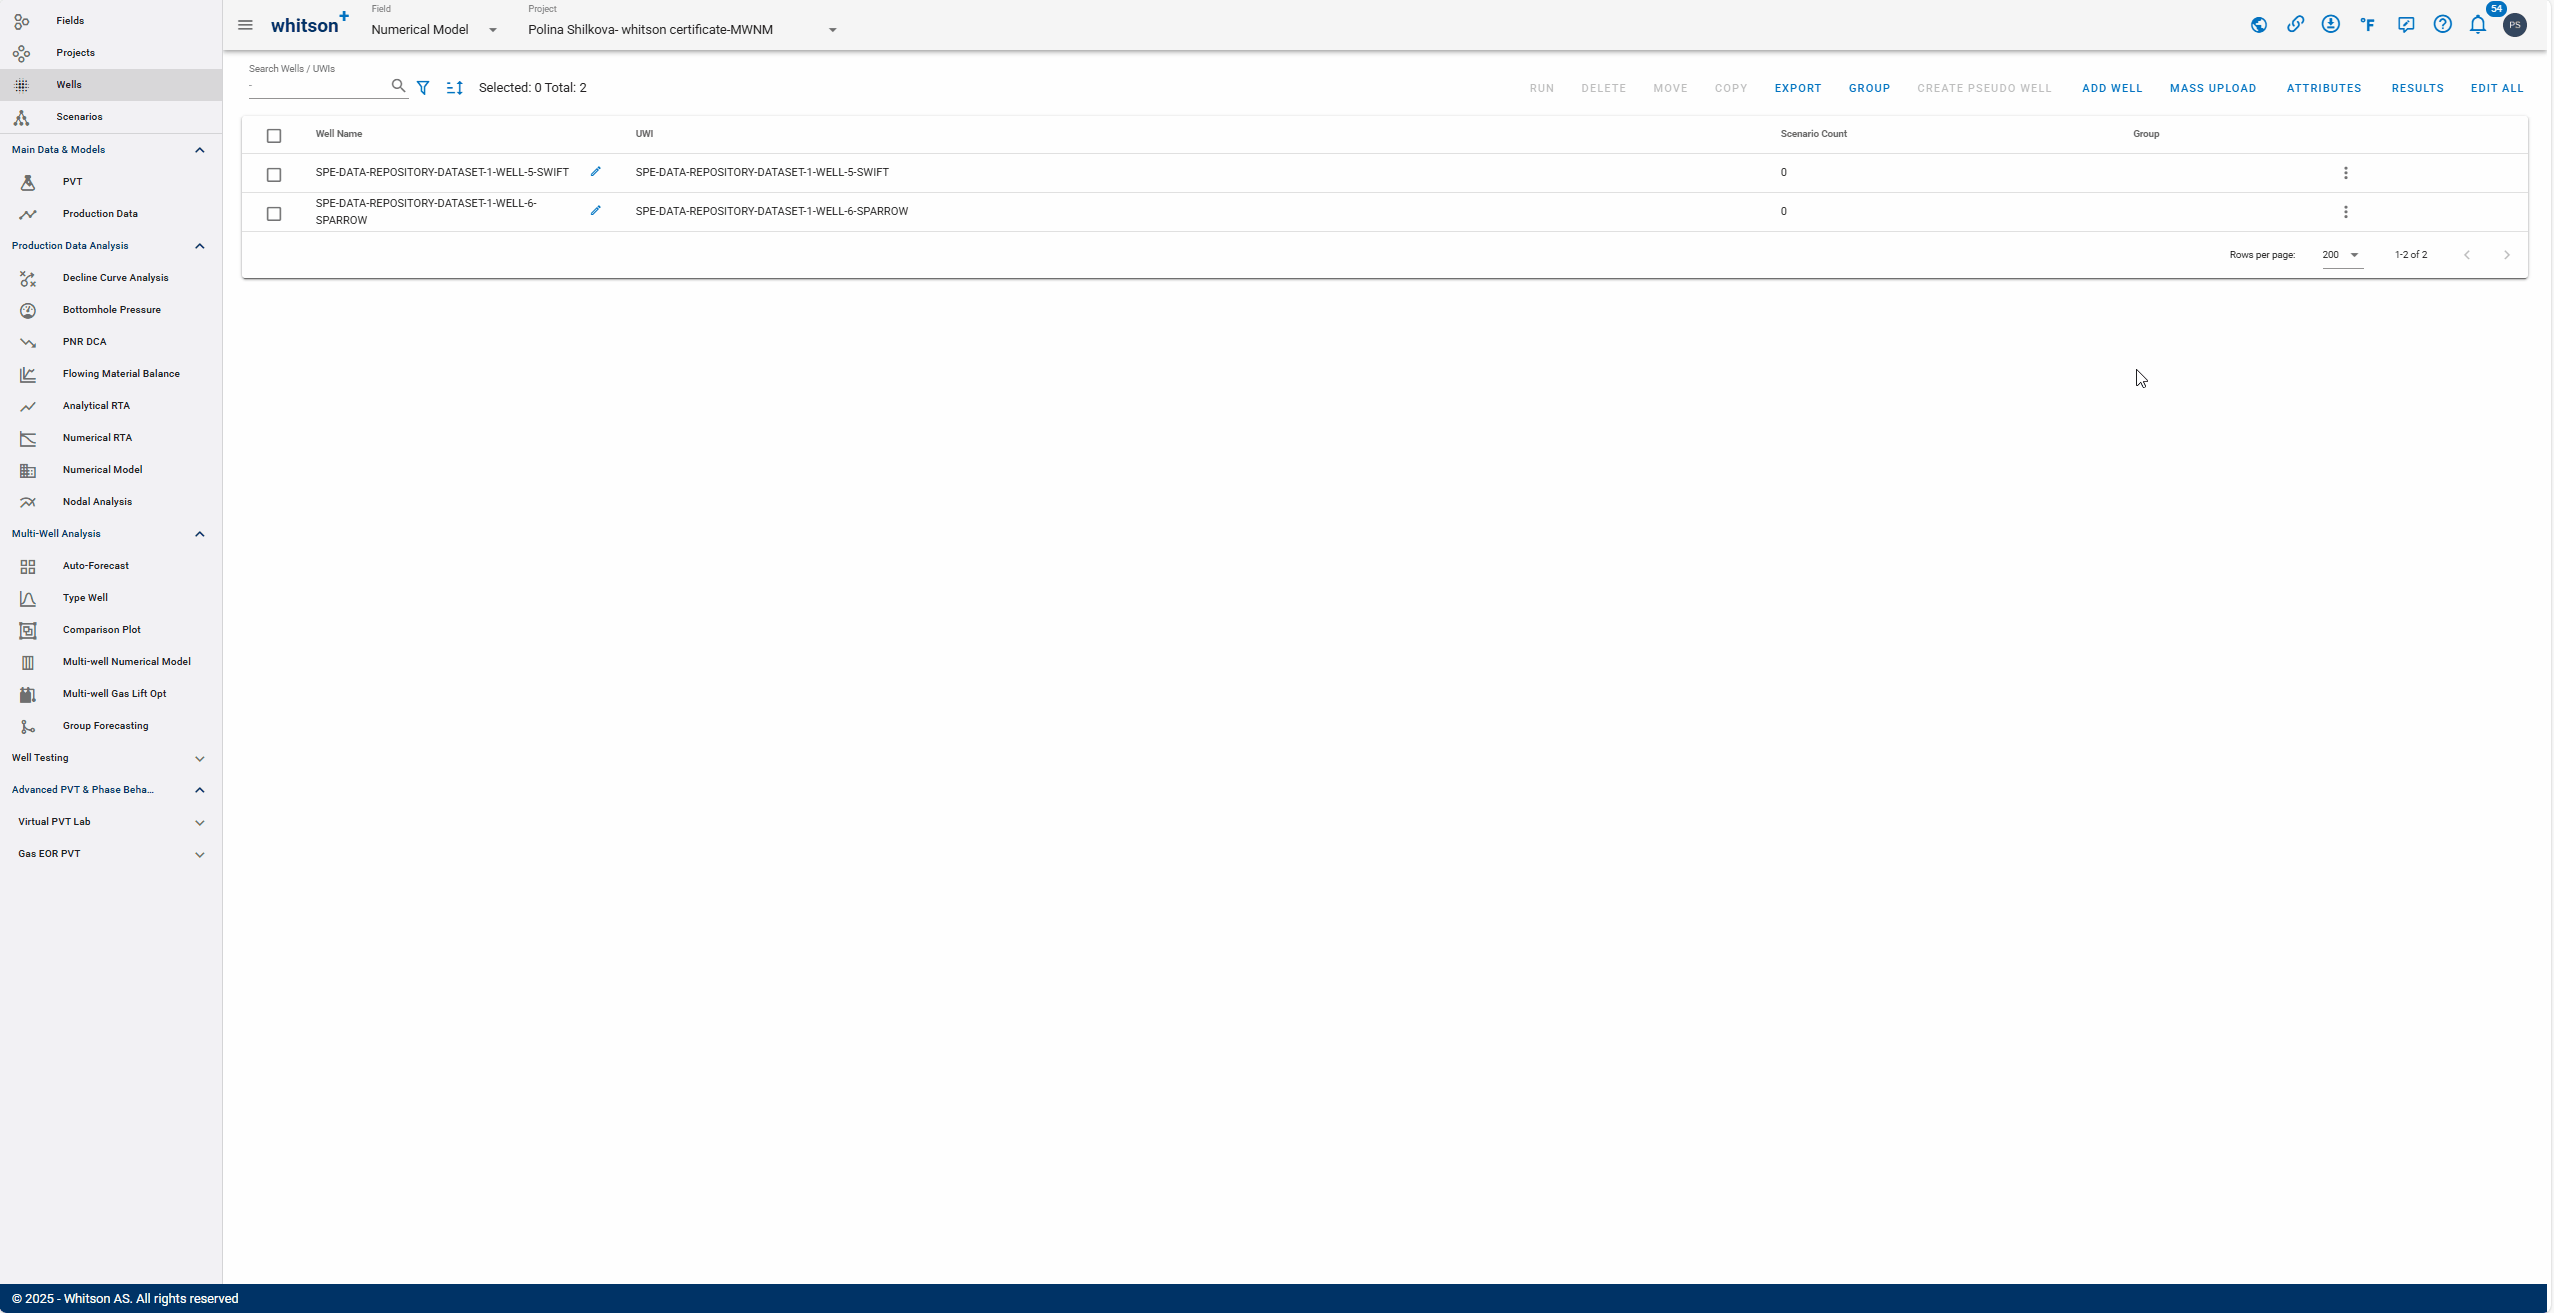2554x1313 pixels.
Task: Collapse the Production Data Analysis section
Action: pos(200,246)
